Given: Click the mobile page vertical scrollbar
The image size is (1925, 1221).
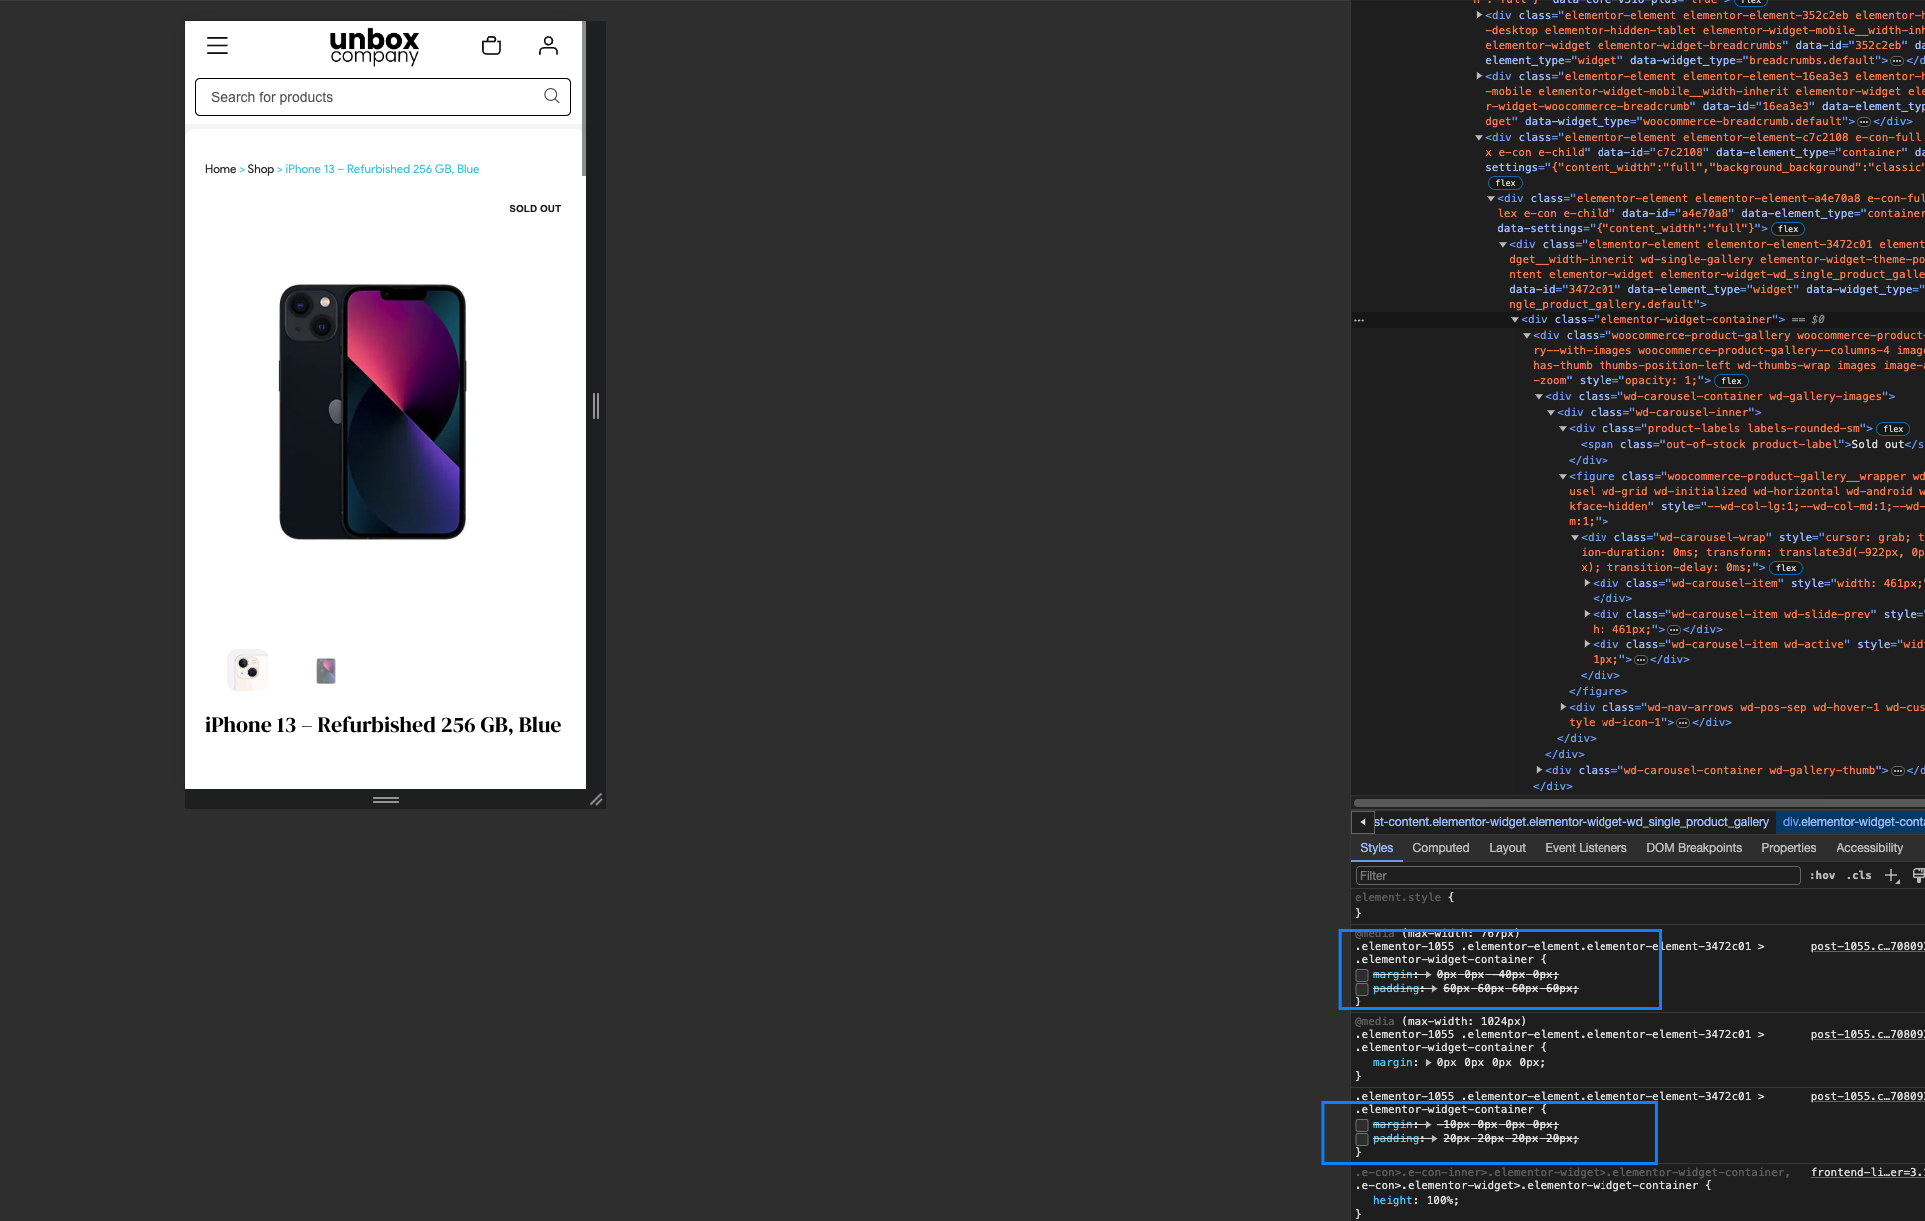Looking at the screenshot, I should point(583,98).
